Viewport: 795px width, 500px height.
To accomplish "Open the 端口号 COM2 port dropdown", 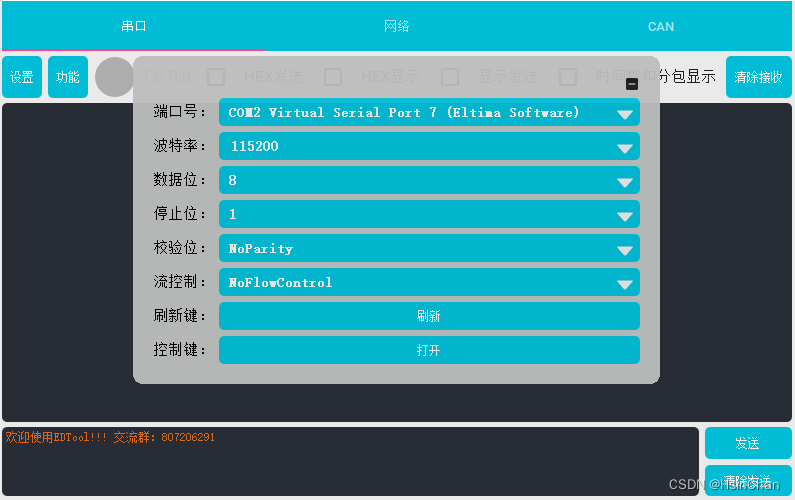I will [429, 113].
